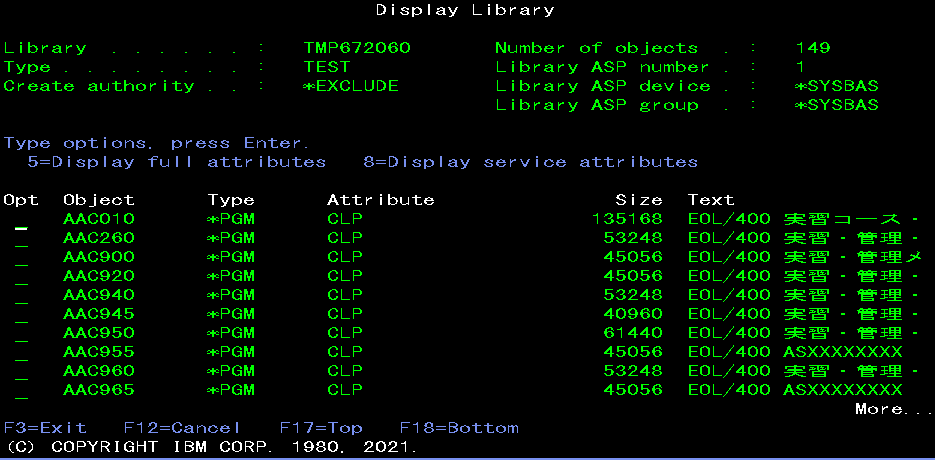
Task: Click text EOL/400 ASXXXXXXXX for AAC955
Action: (x=795, y=352)
